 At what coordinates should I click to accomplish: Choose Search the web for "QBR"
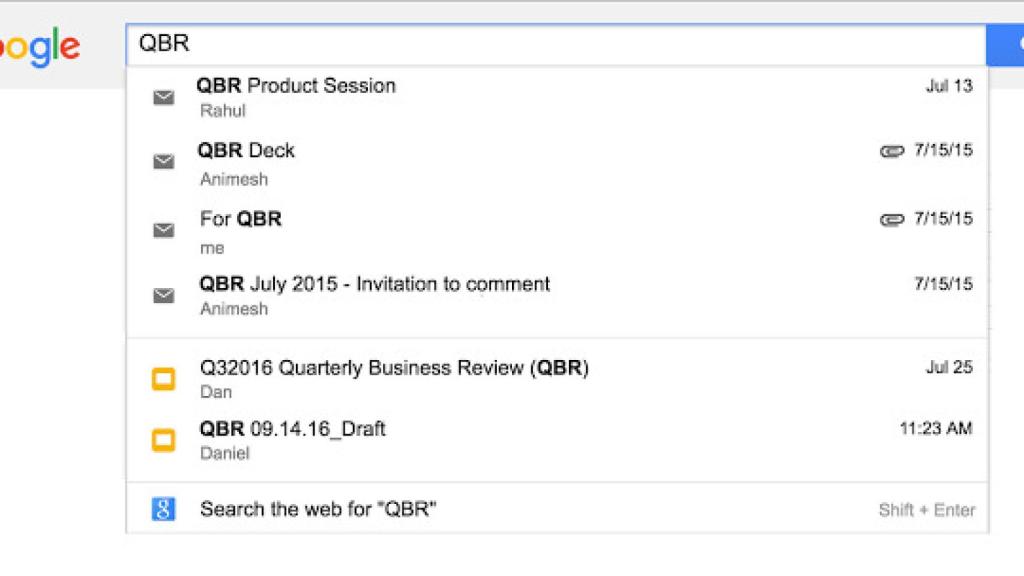pyautogui.click(x=318, y=509)
